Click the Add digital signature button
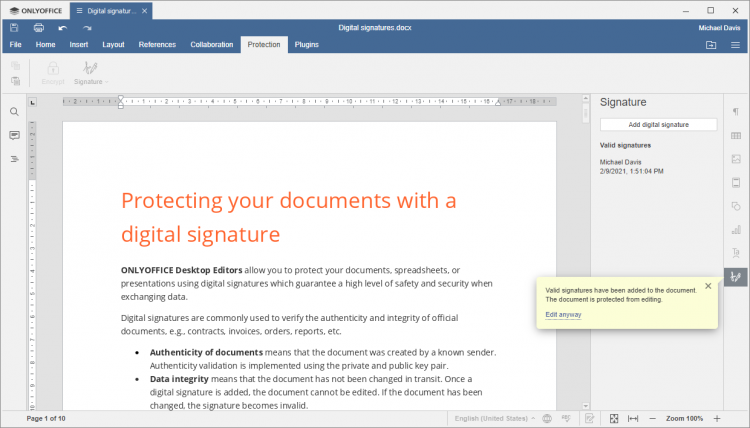The height and width of the screenshot is (428, 750). pyautogui.click(x=659, y=124)
